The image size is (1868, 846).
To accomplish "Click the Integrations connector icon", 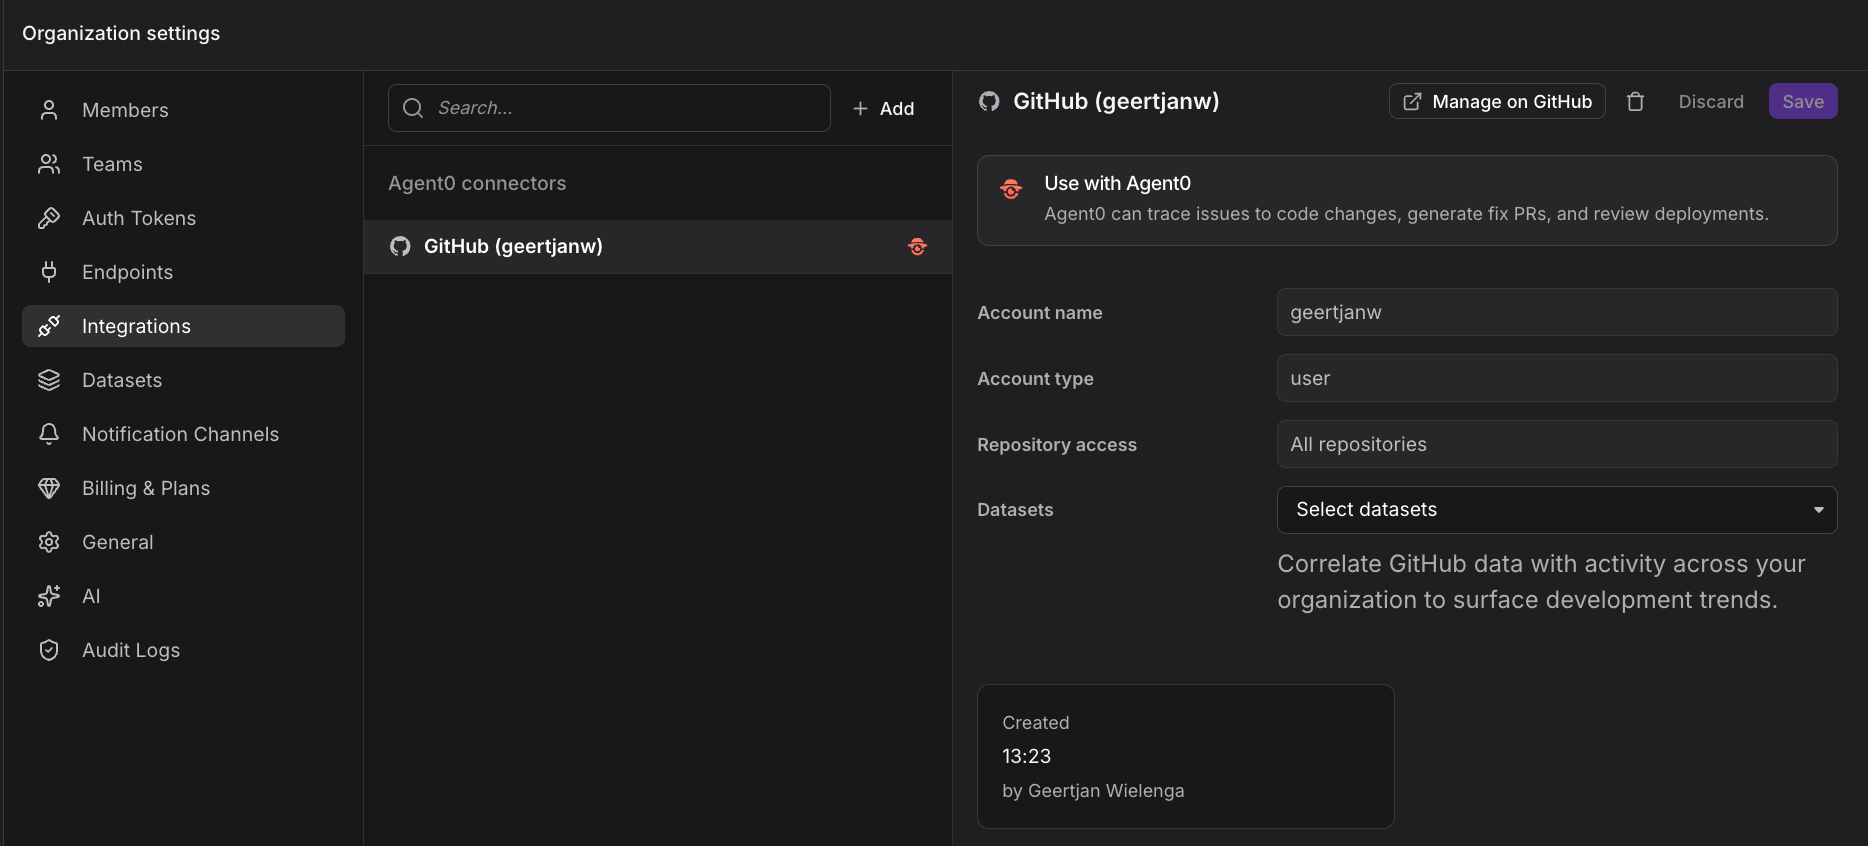I will coord(49,326).
